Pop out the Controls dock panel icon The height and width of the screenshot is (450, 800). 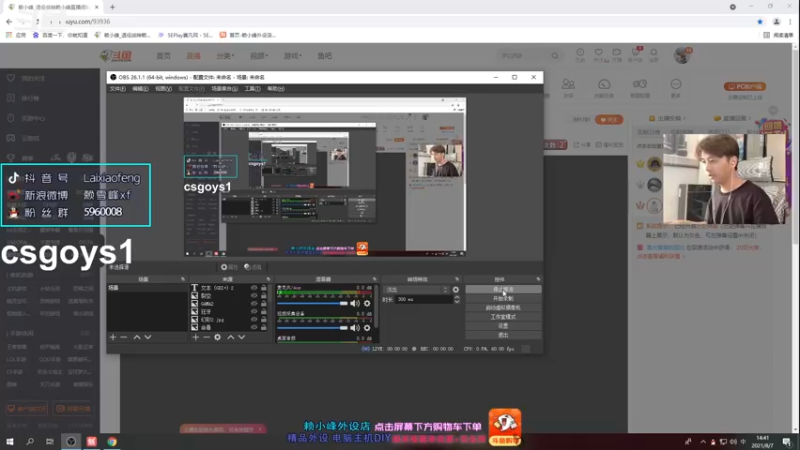[538, 279]
